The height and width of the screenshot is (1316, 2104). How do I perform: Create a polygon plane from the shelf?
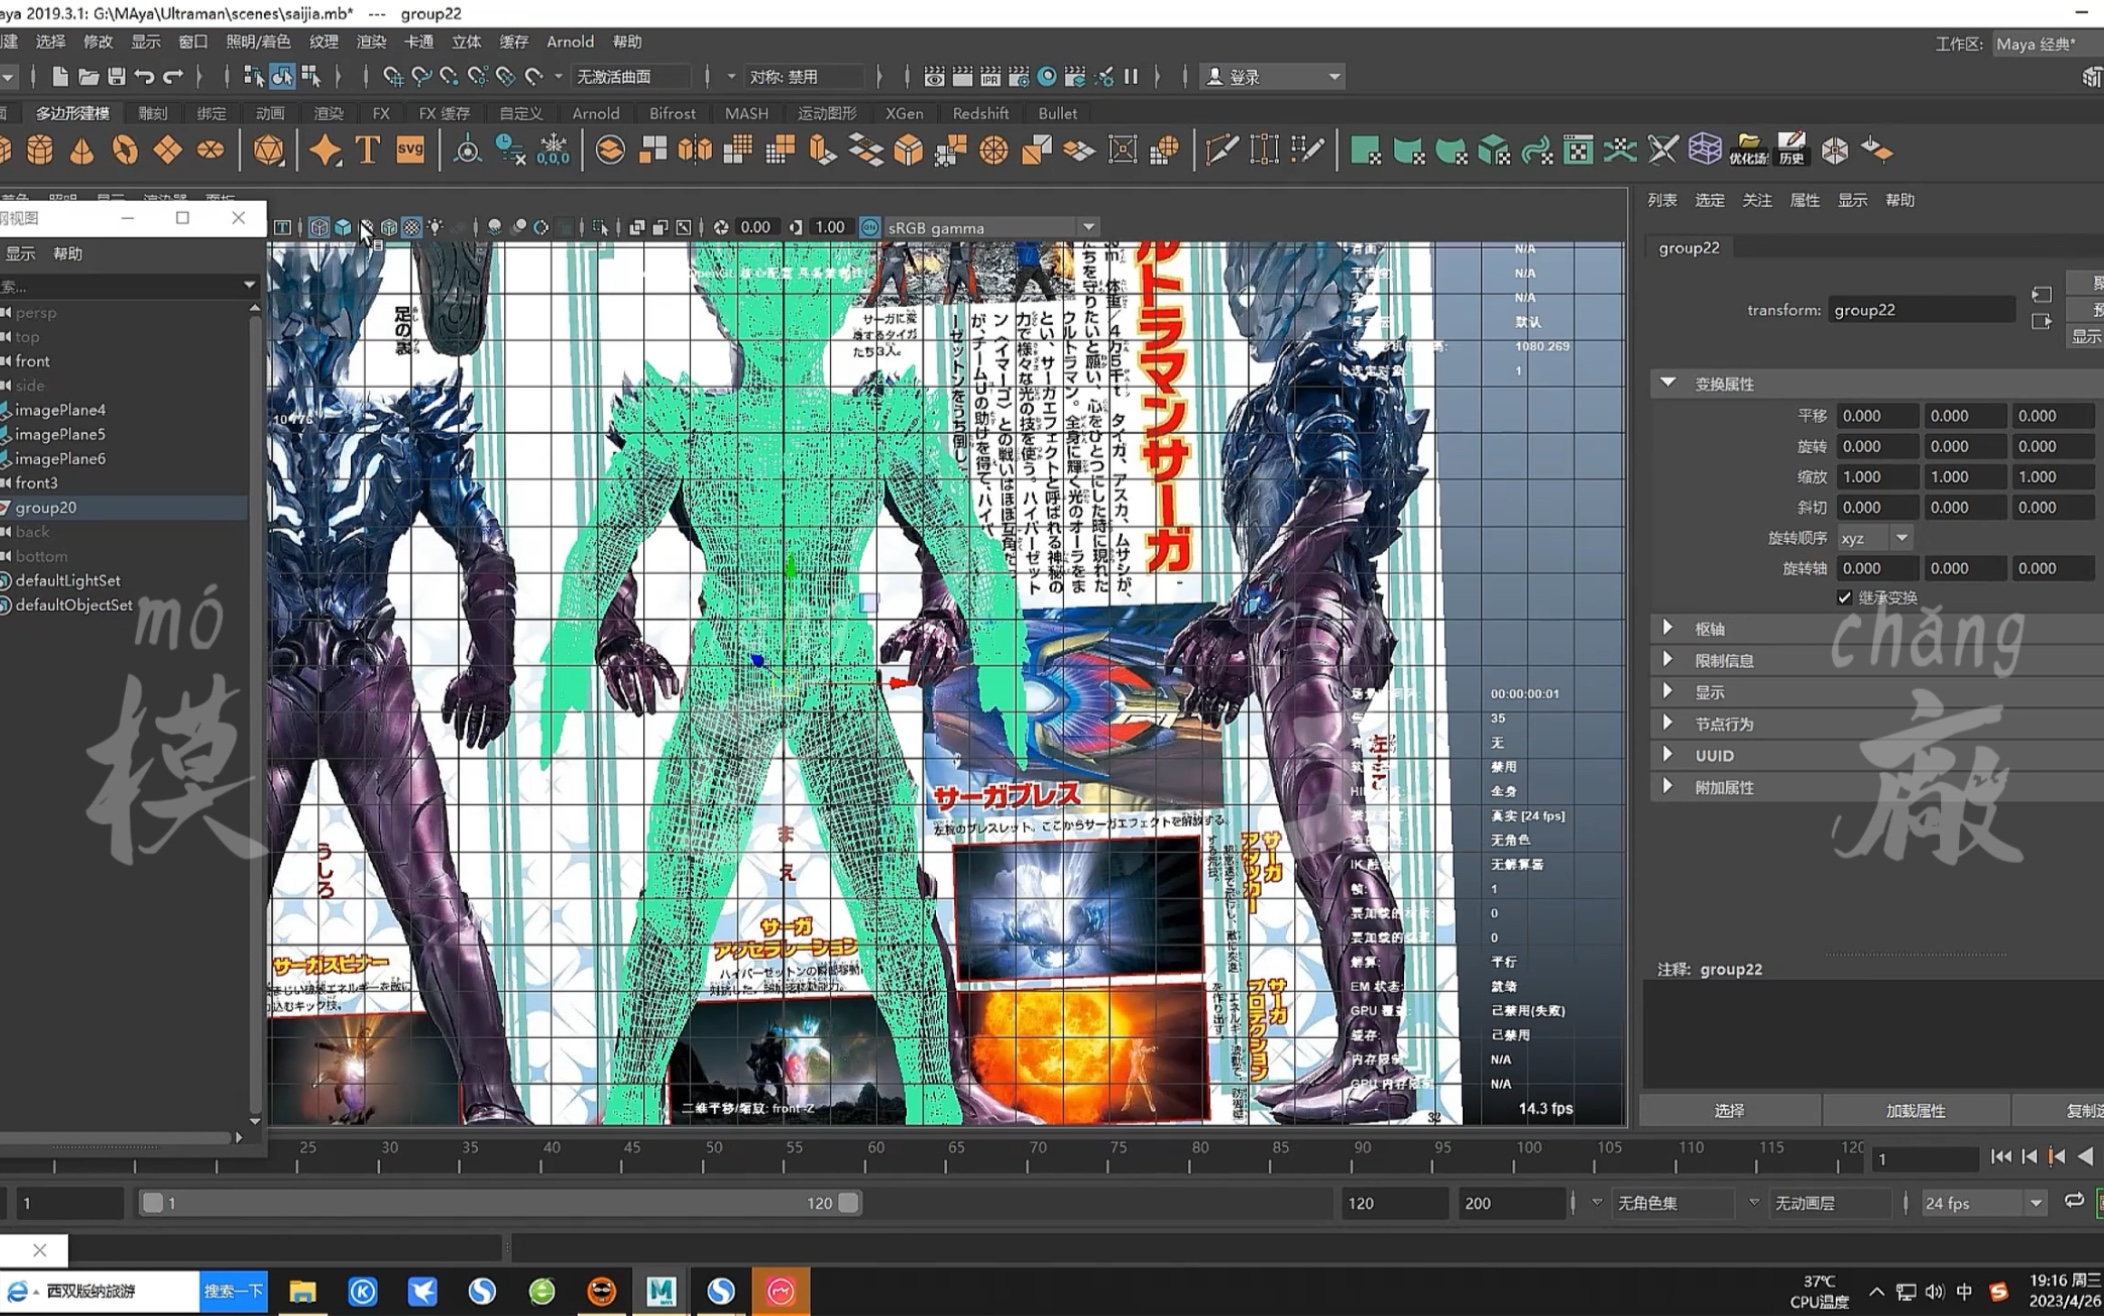(167, 150)
